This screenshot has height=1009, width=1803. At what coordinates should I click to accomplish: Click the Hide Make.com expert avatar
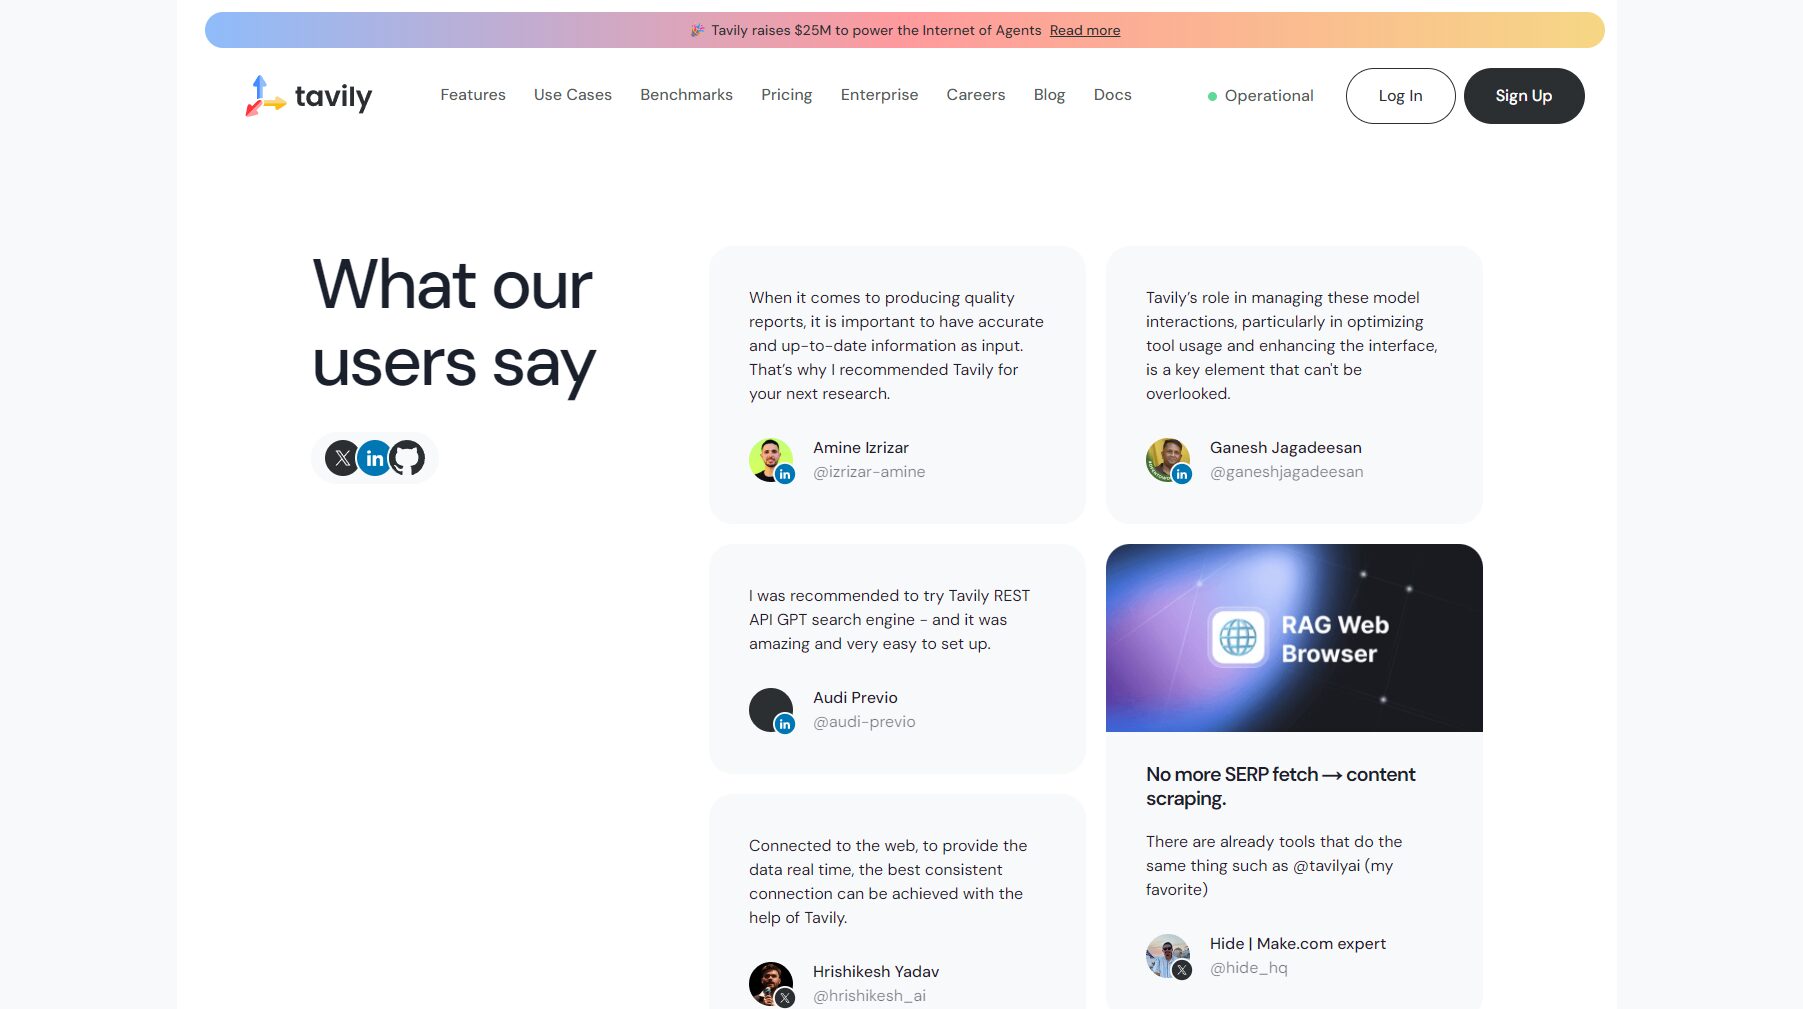(x=1167, y=956)
